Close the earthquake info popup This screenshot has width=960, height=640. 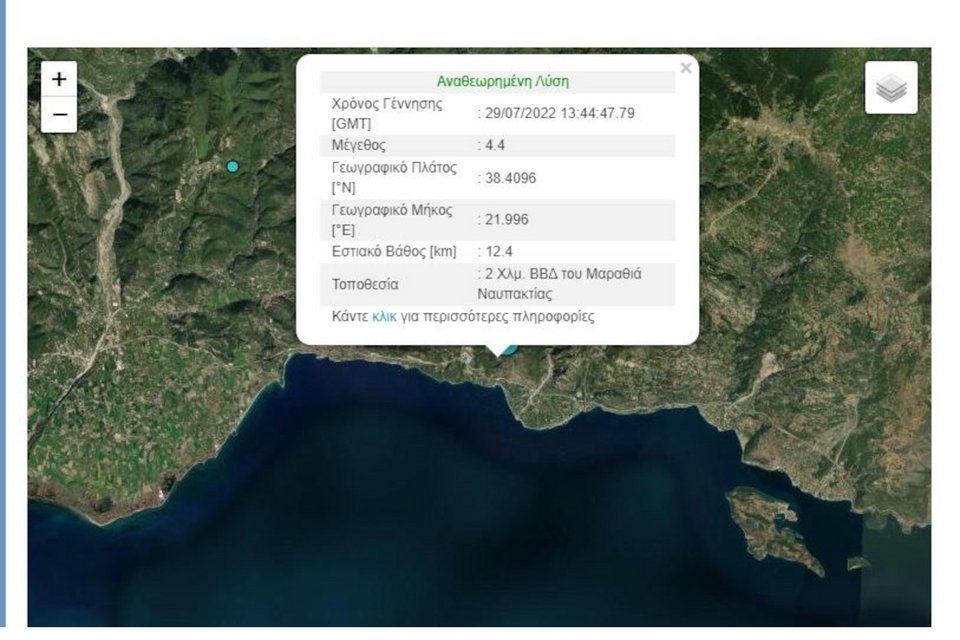pyautogui.click(x=685, y=68)
